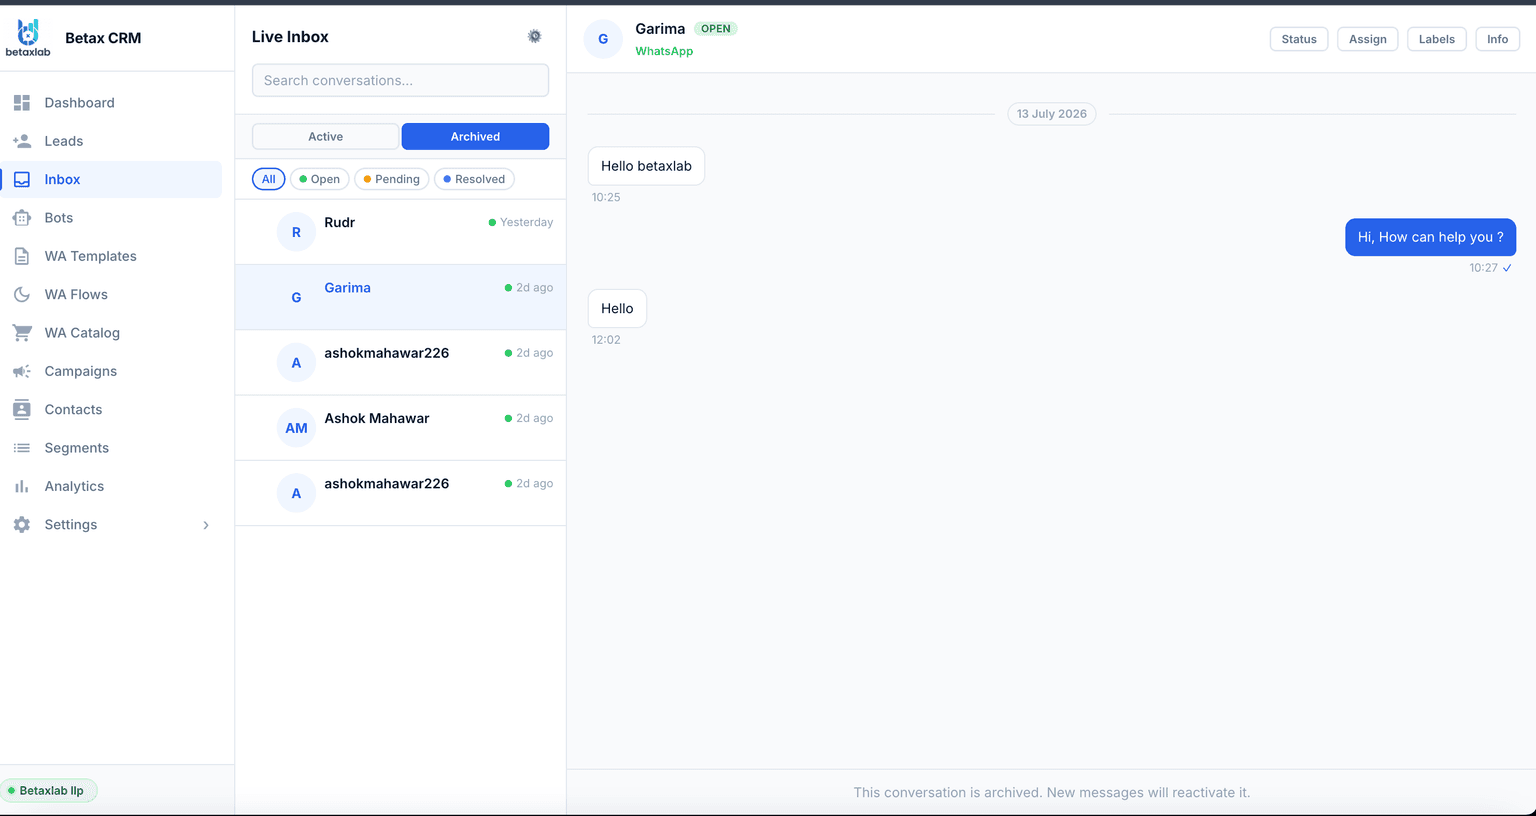Expand the Settings submenu chevron

coord(206,525)
